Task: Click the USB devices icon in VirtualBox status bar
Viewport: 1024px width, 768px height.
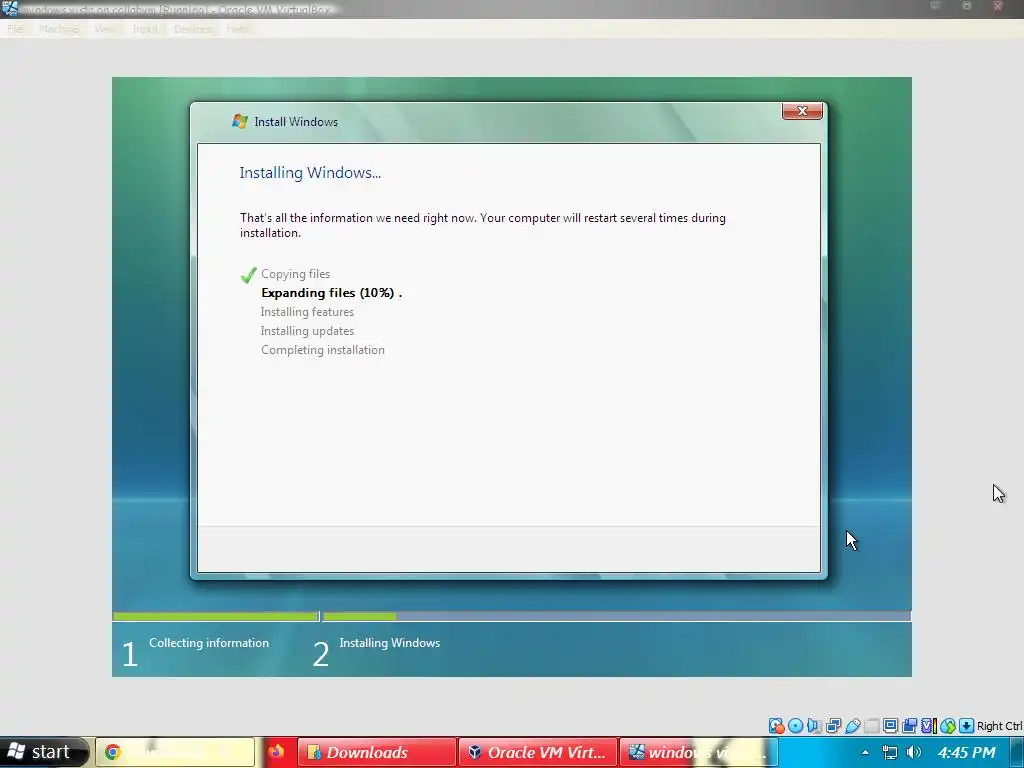Action: [852, 726]
